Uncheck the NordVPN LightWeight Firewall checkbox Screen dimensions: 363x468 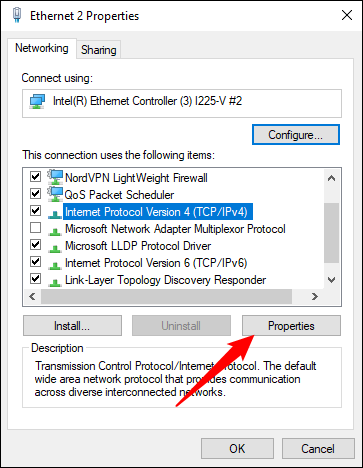35,176
